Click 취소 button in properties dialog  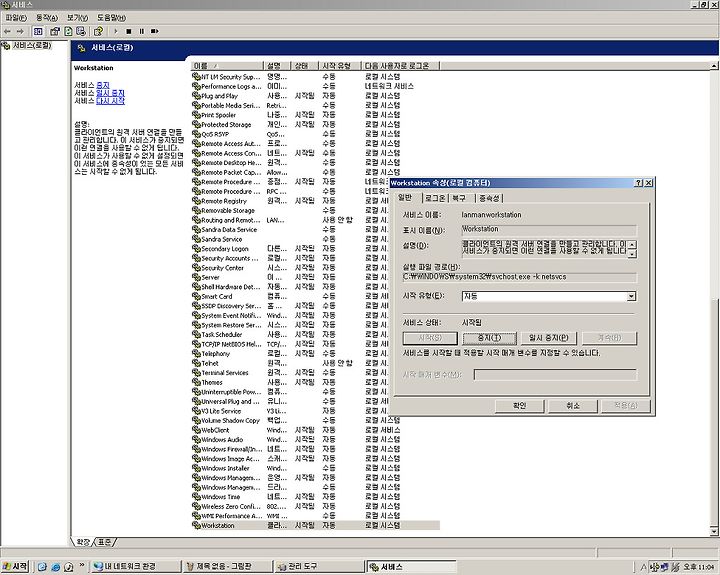573,406
